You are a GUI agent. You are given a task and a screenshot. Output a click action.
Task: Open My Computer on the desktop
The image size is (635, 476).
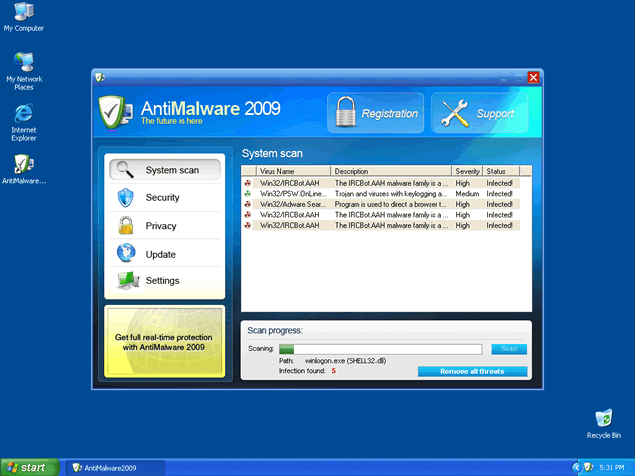pyautogui.click(x=23, y=12)
